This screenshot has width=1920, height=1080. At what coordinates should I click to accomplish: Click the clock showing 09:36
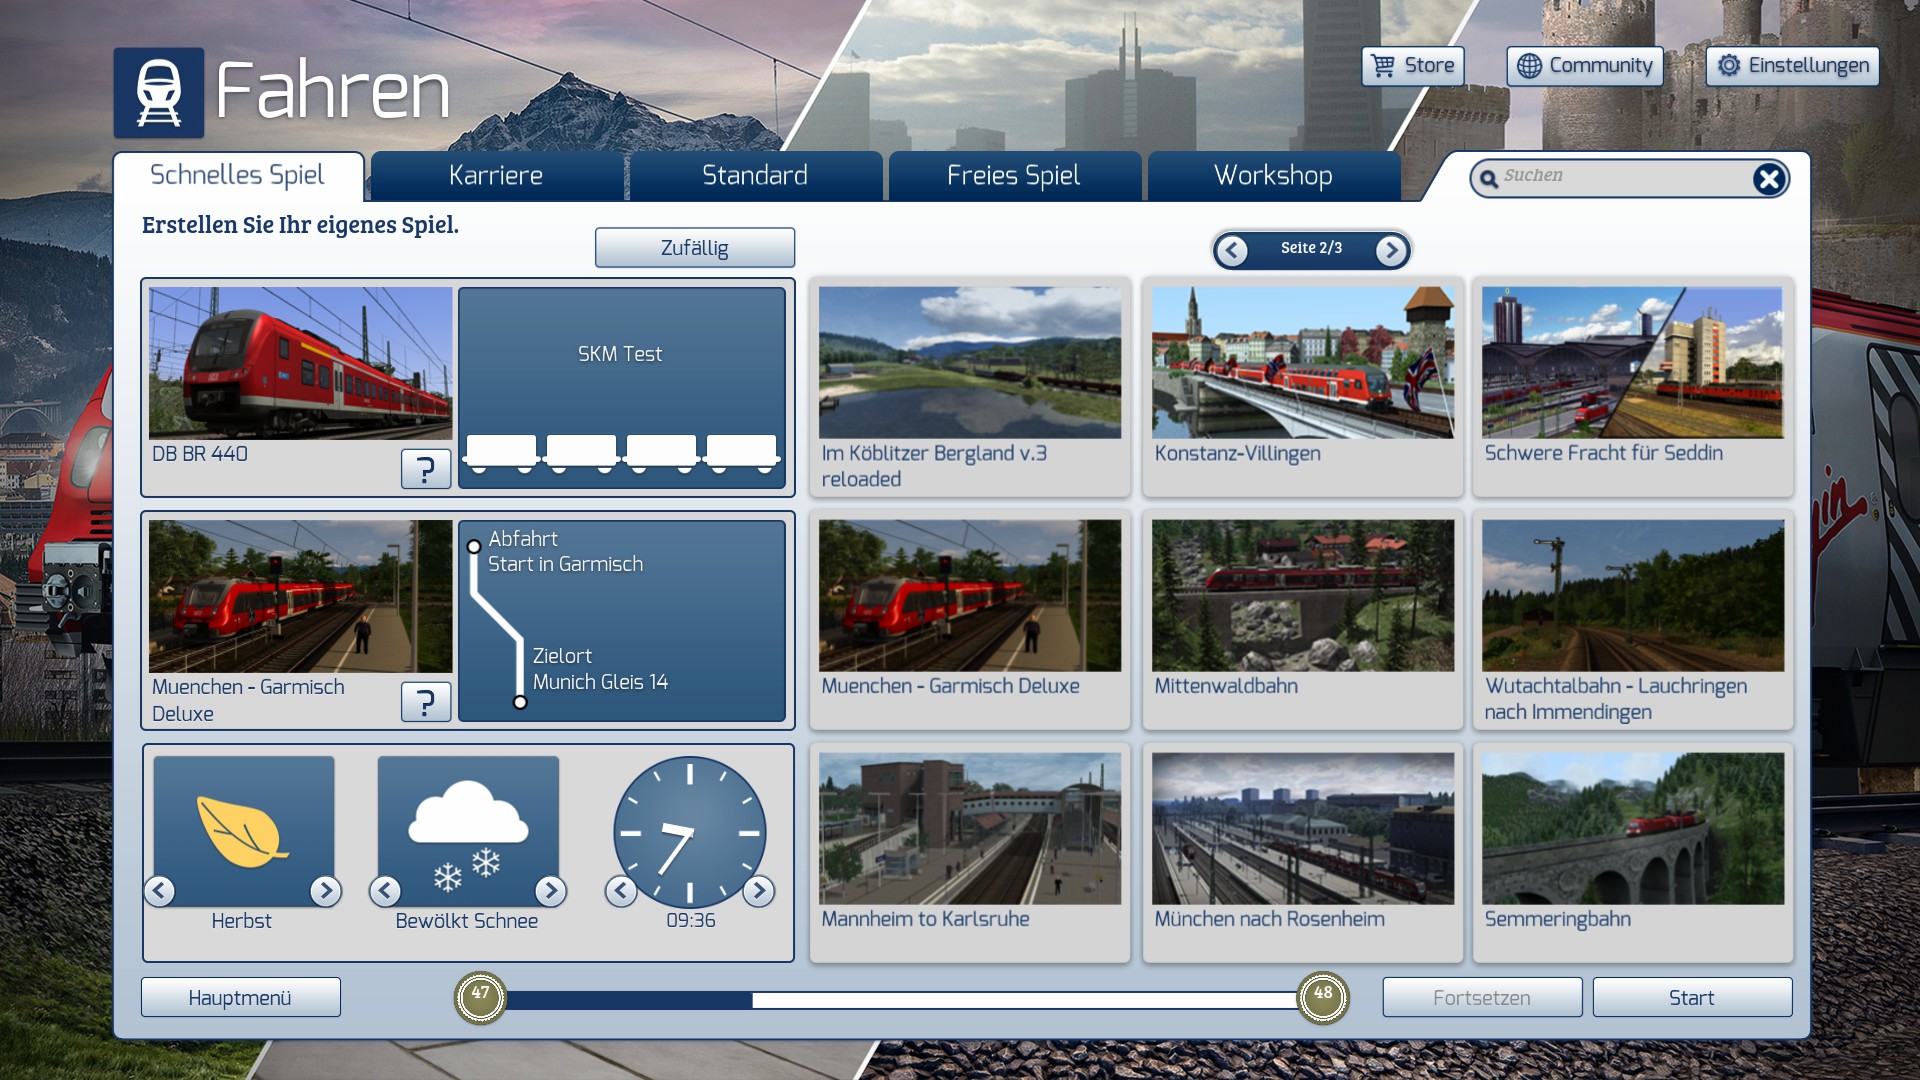pyautogui.click(x=690, y=832)
